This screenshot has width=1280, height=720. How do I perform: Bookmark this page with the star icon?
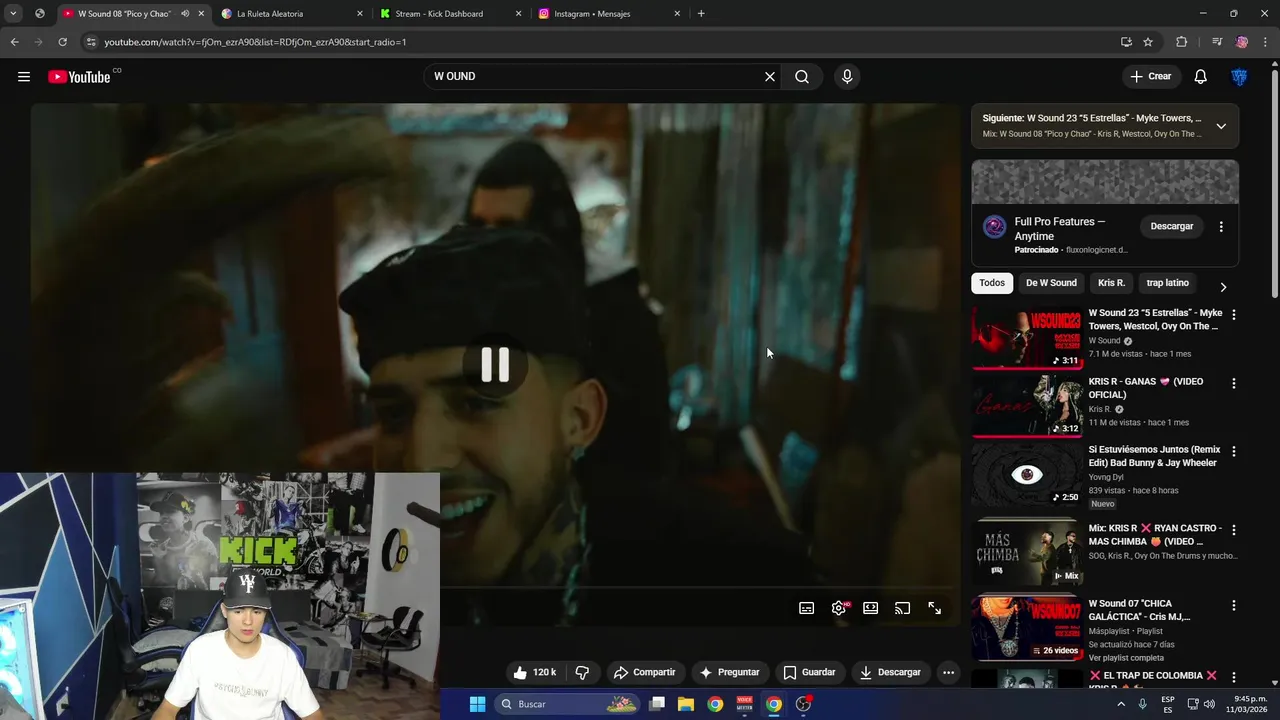(1148, 42)
